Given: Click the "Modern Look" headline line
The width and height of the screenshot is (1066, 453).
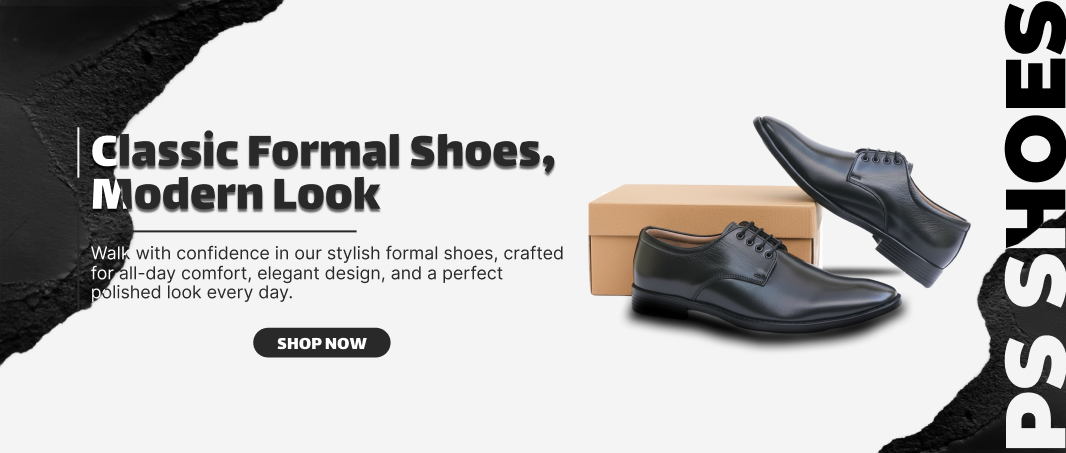Looking at the screenshot, I should click(235, 194).
